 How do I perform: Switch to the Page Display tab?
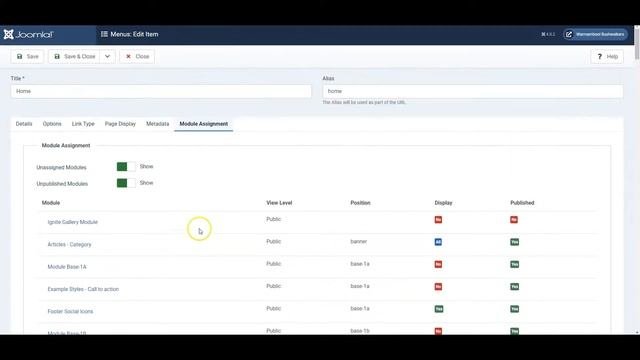click(x=120, y=124)
